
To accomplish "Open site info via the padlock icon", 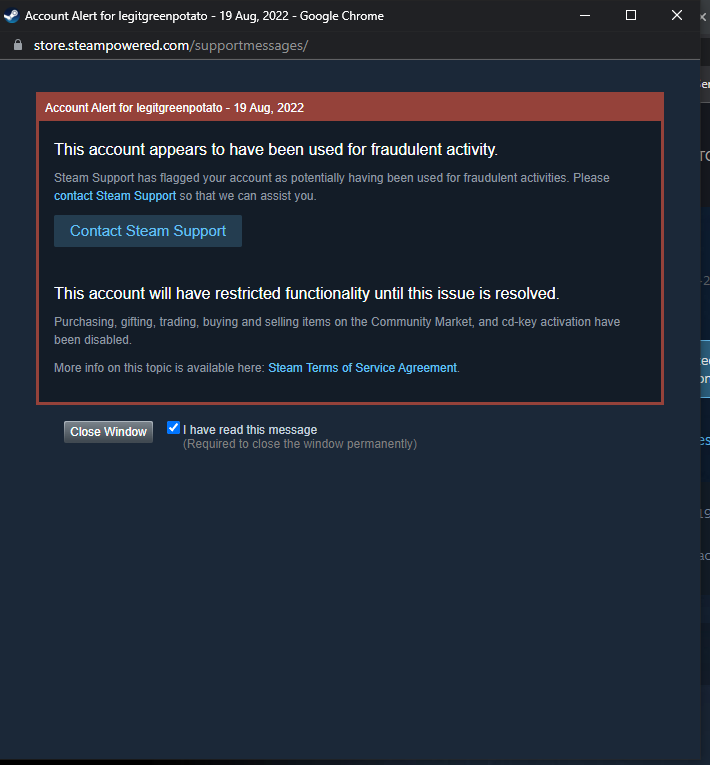I will 18,45.
